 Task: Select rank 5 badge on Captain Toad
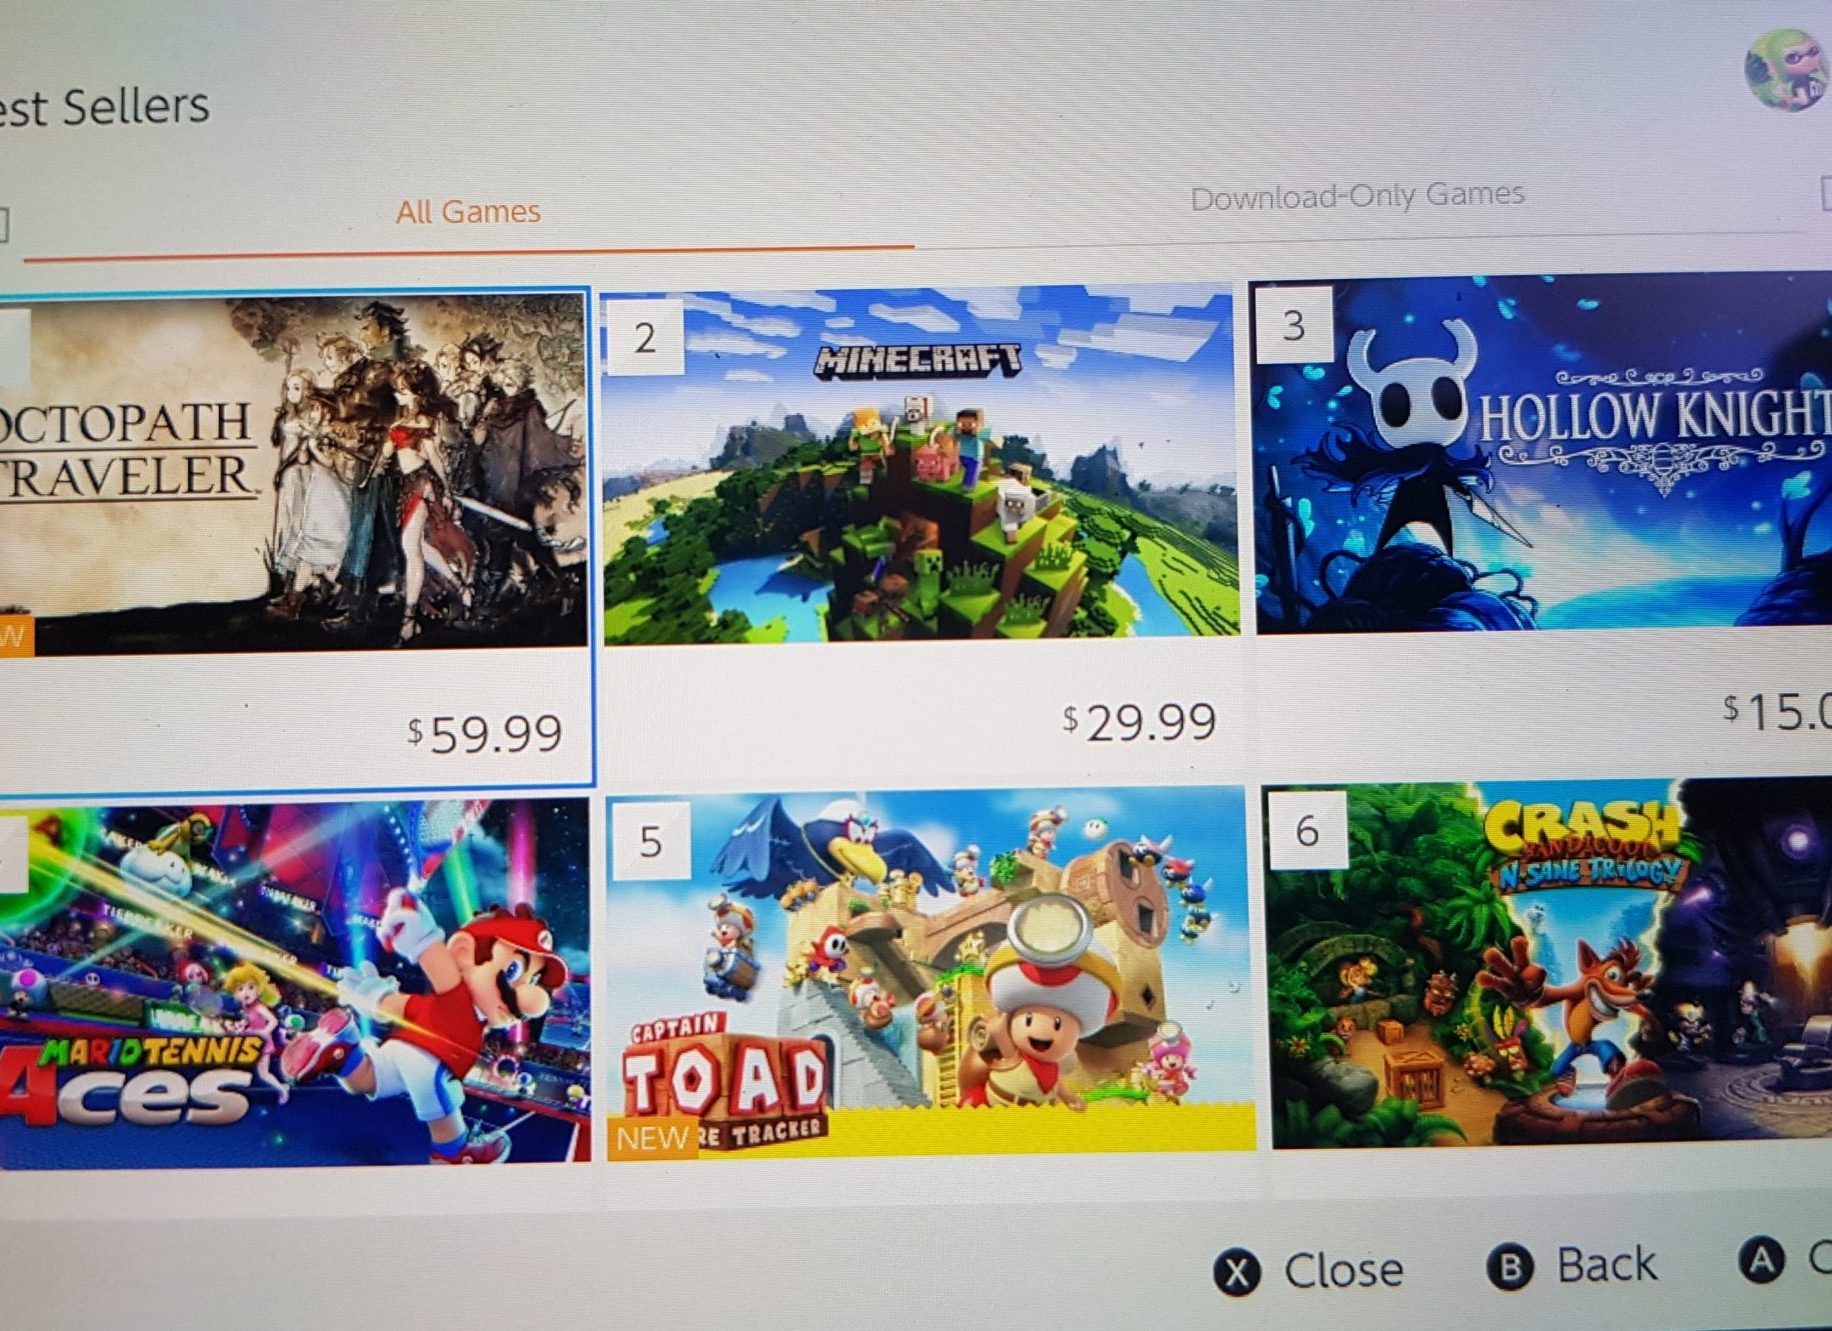point(651,840)
